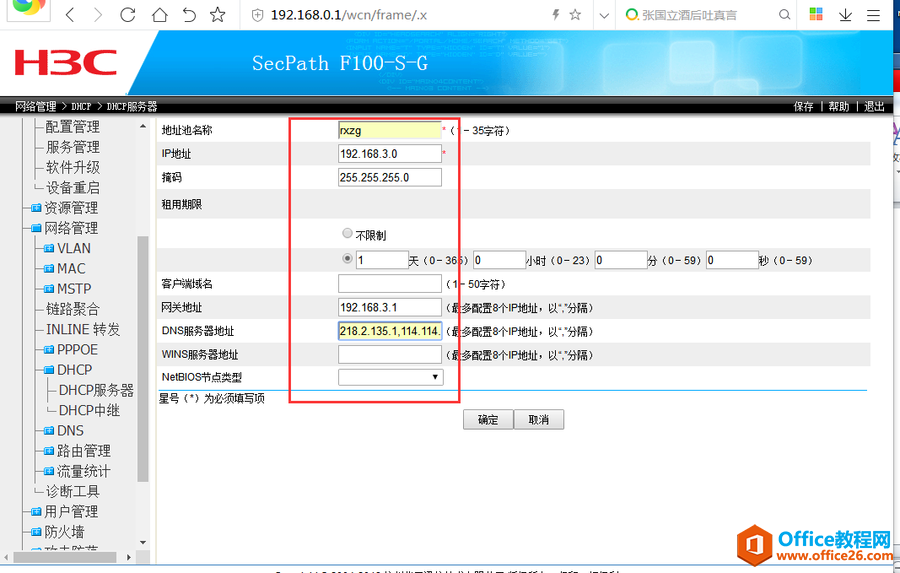Click the undo/restore tab icon
900x573 pixels.
[189, 14]
